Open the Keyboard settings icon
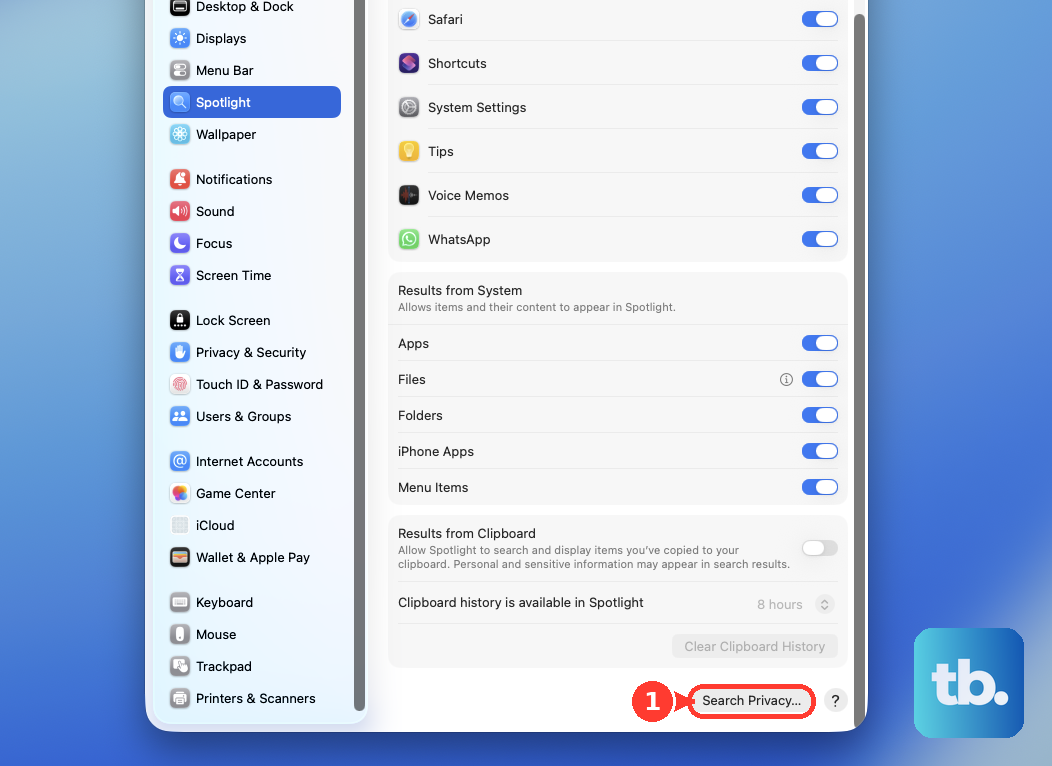The height and width of the screenshot is (766, 1052). pyautogui.click(x=180, y=602)
